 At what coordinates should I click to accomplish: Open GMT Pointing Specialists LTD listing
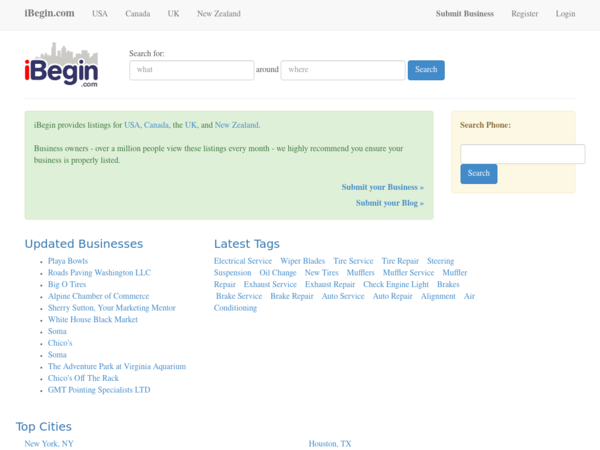pyautogui.click(x=99, y=390)
